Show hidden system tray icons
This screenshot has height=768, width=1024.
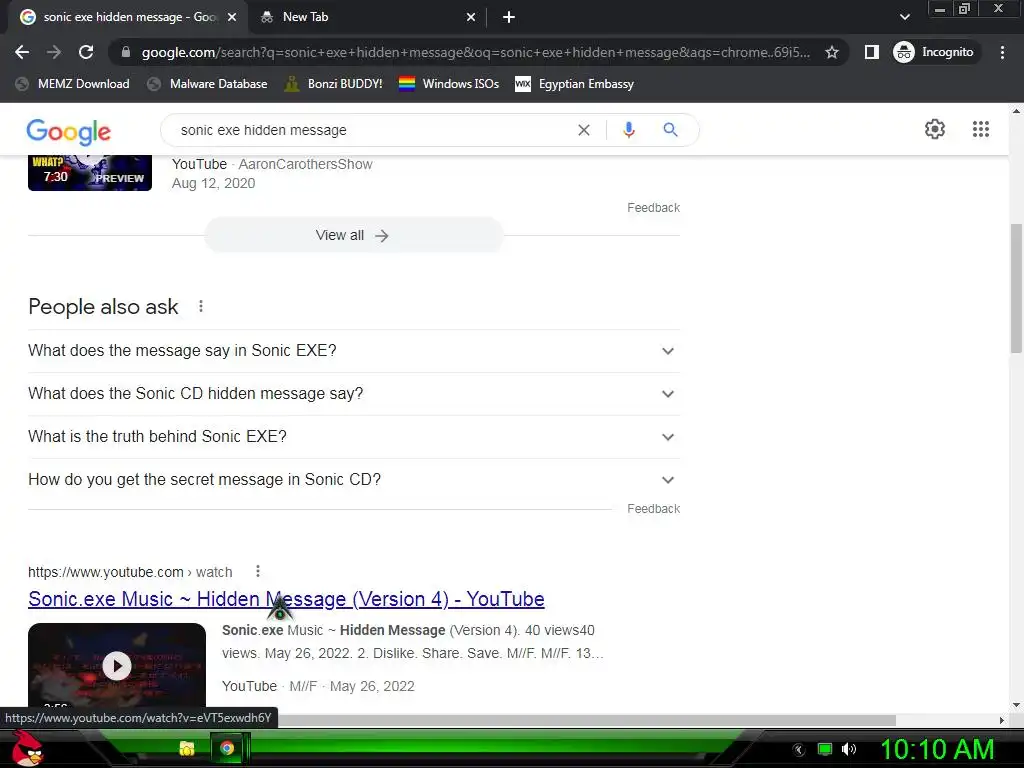tap(798, 749)
